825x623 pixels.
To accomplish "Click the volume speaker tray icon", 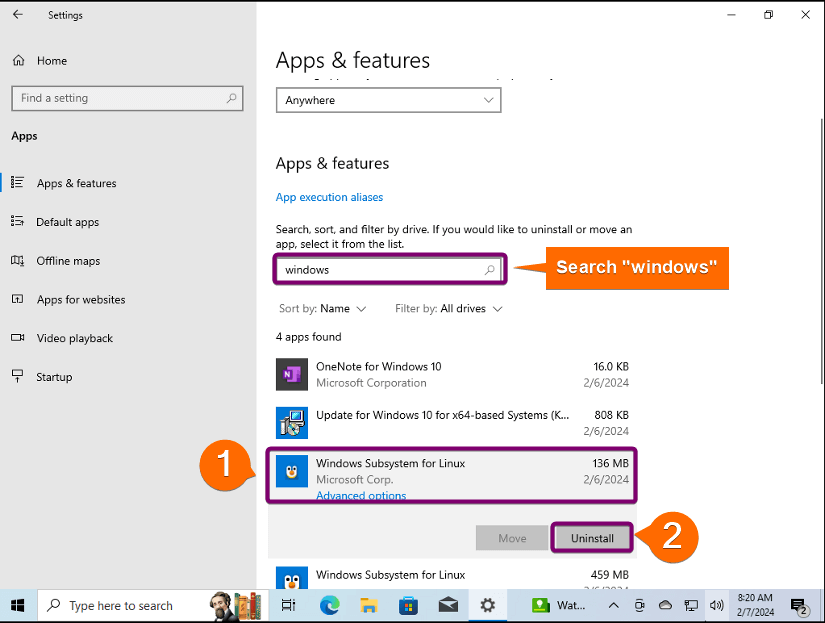I will click(x=717, y=606).
